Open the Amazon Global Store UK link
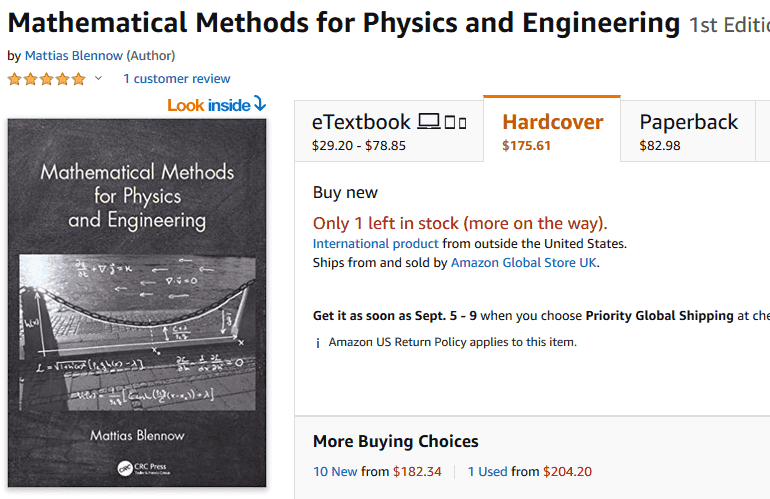The height and width of the screenshot is (499, 770). (x=524, y=263)
